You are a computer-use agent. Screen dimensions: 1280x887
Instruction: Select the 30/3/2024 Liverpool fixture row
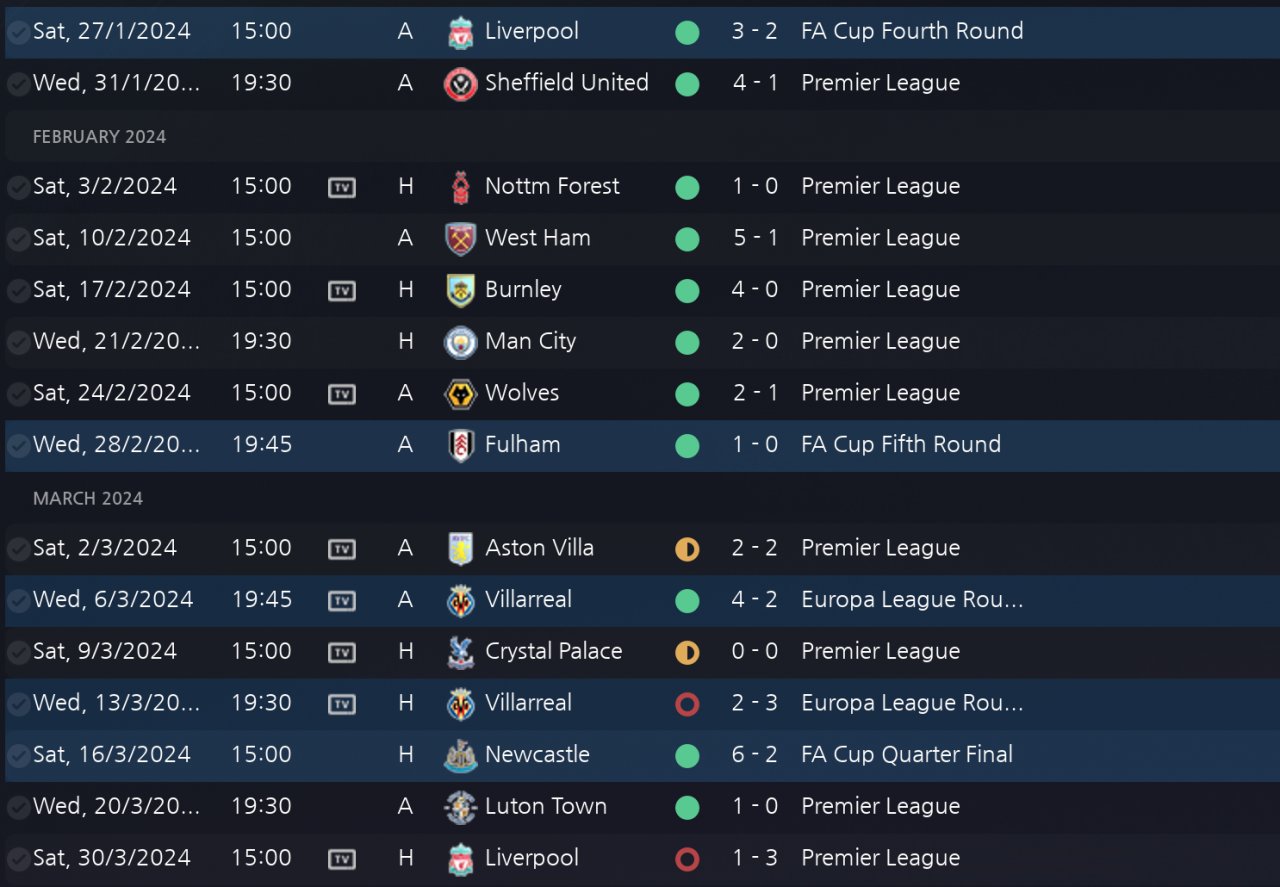pos(640,858)
